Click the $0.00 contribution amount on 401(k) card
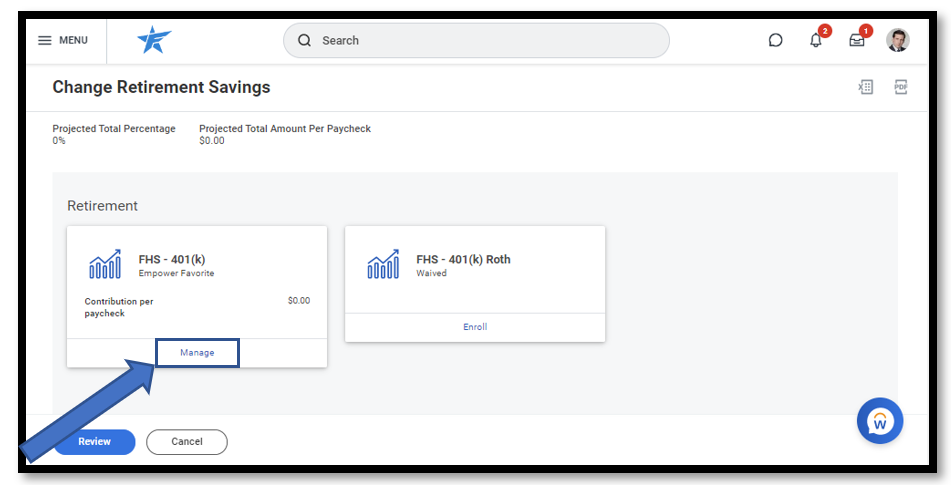The image size is (951, 485). 299,301
